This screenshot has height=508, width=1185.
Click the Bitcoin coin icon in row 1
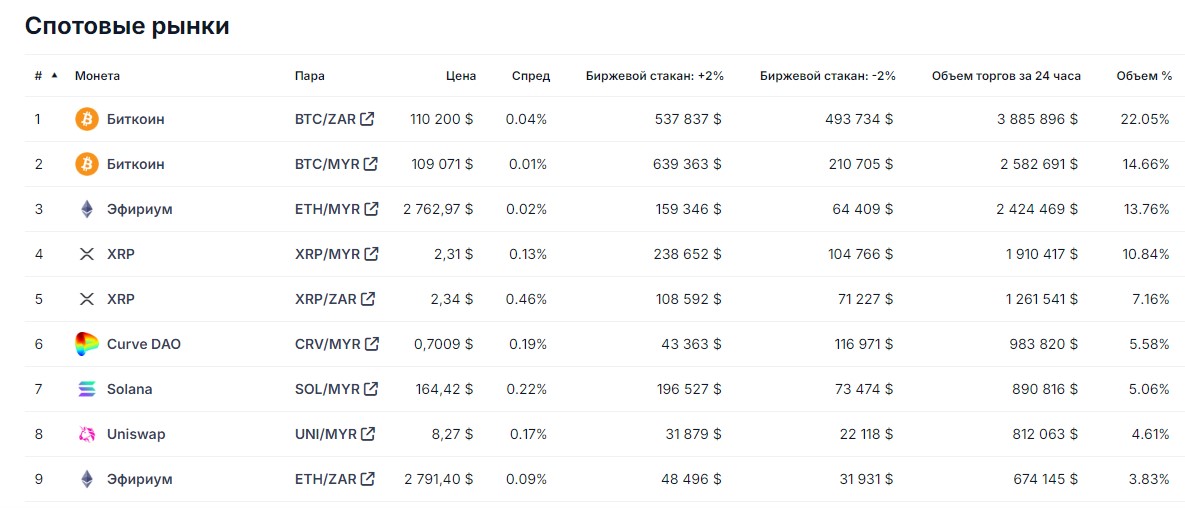[x=87, y=119]
